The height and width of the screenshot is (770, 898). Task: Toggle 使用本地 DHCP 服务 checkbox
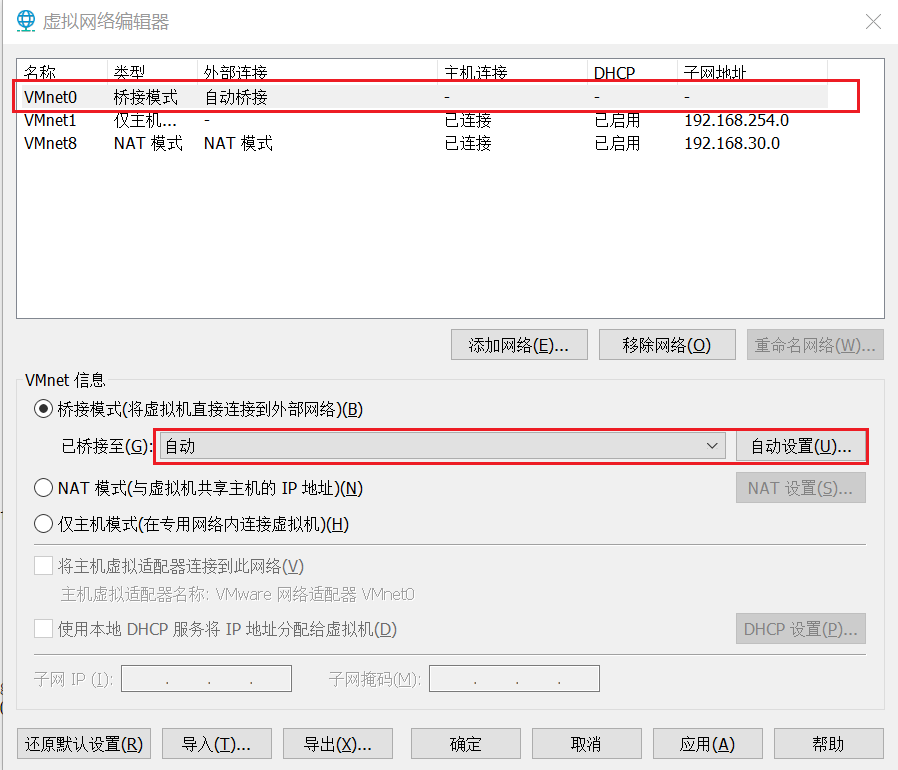point(44,628)
